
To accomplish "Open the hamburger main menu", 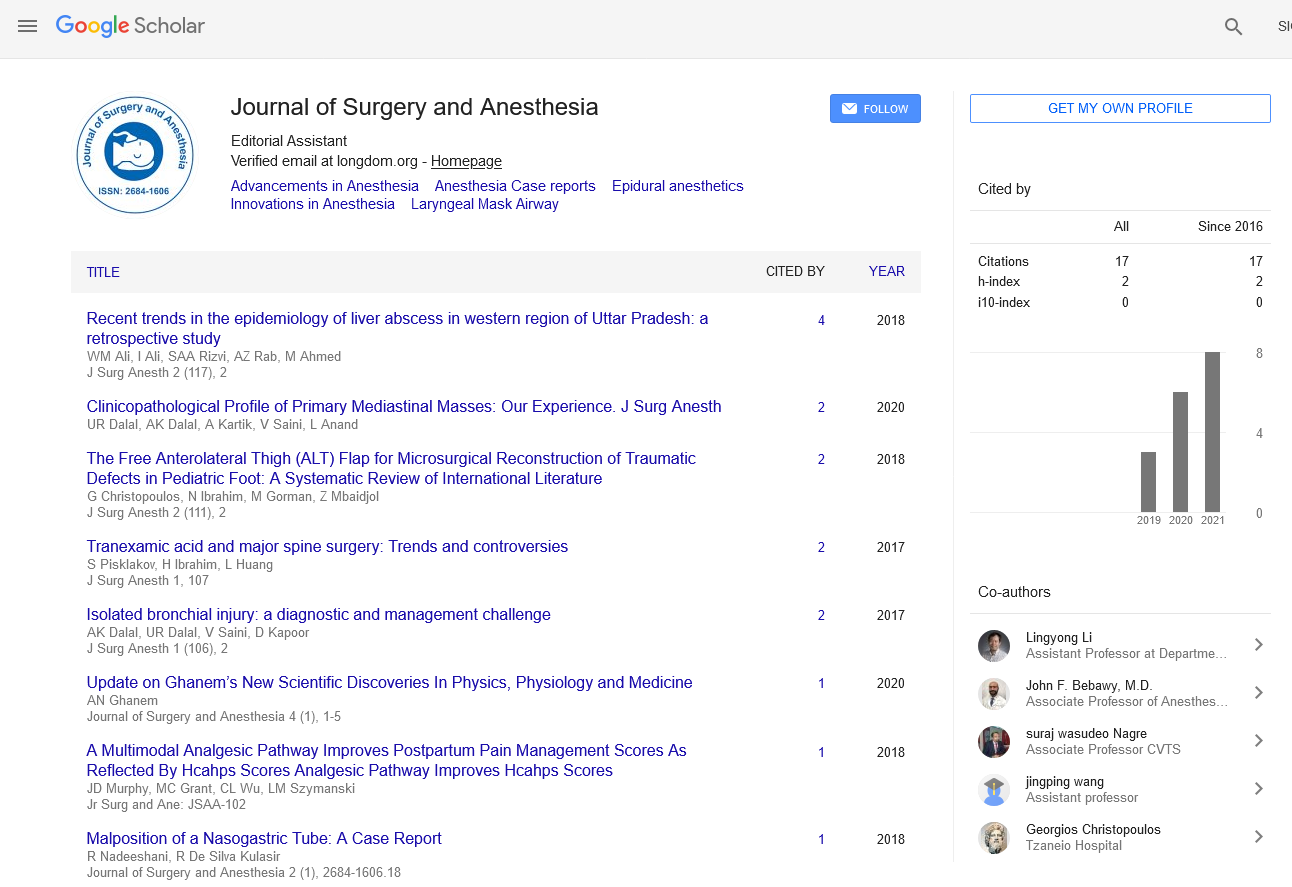I will coord(27,26).
